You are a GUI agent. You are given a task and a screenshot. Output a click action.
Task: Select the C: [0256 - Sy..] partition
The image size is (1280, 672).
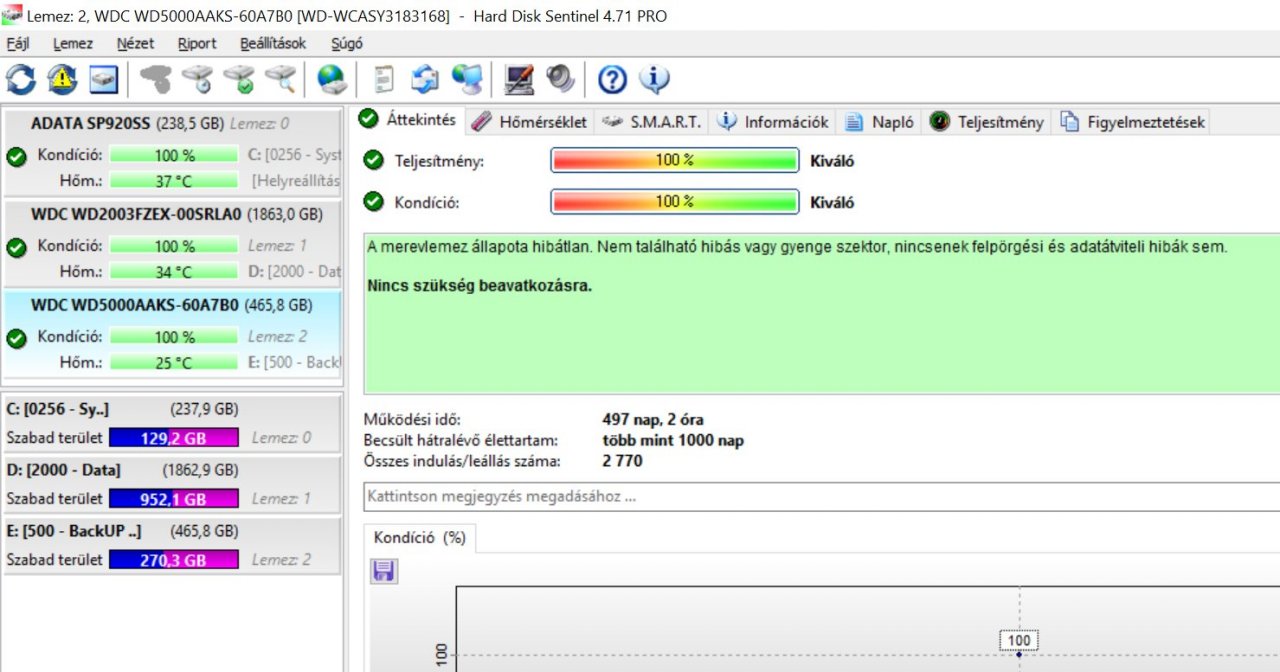[x=172, y=424]
